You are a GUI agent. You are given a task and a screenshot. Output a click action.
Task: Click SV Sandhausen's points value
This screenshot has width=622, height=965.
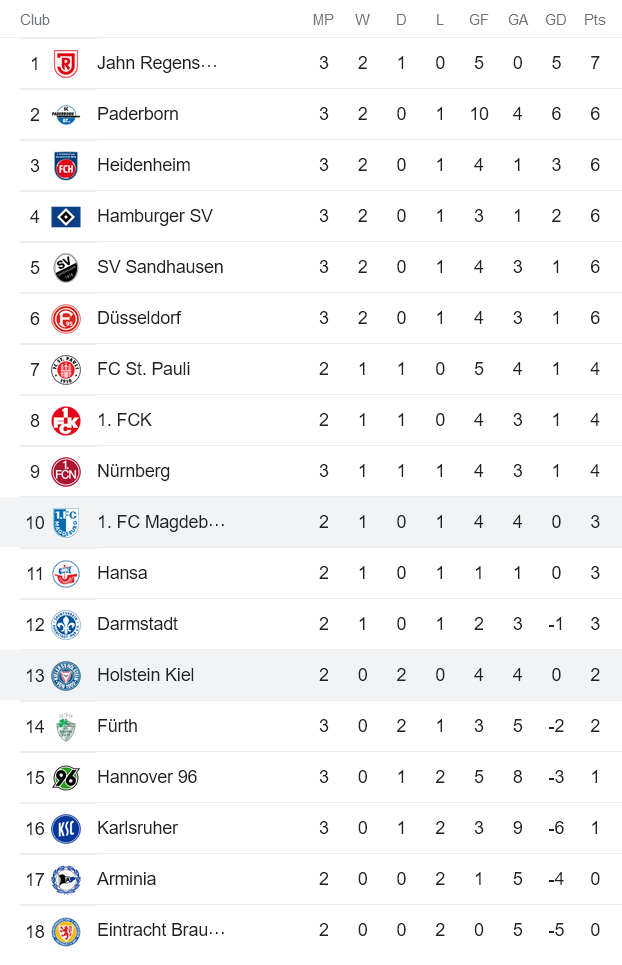(x=594, y=266)
